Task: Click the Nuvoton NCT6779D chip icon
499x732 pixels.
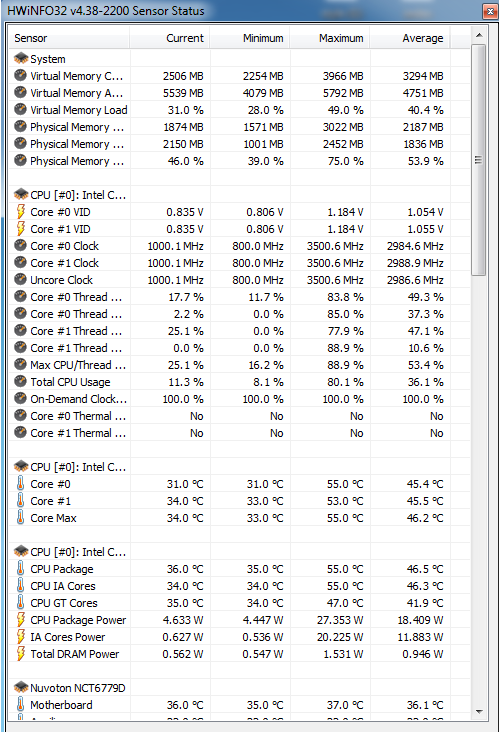Action: tap(21, 687)
